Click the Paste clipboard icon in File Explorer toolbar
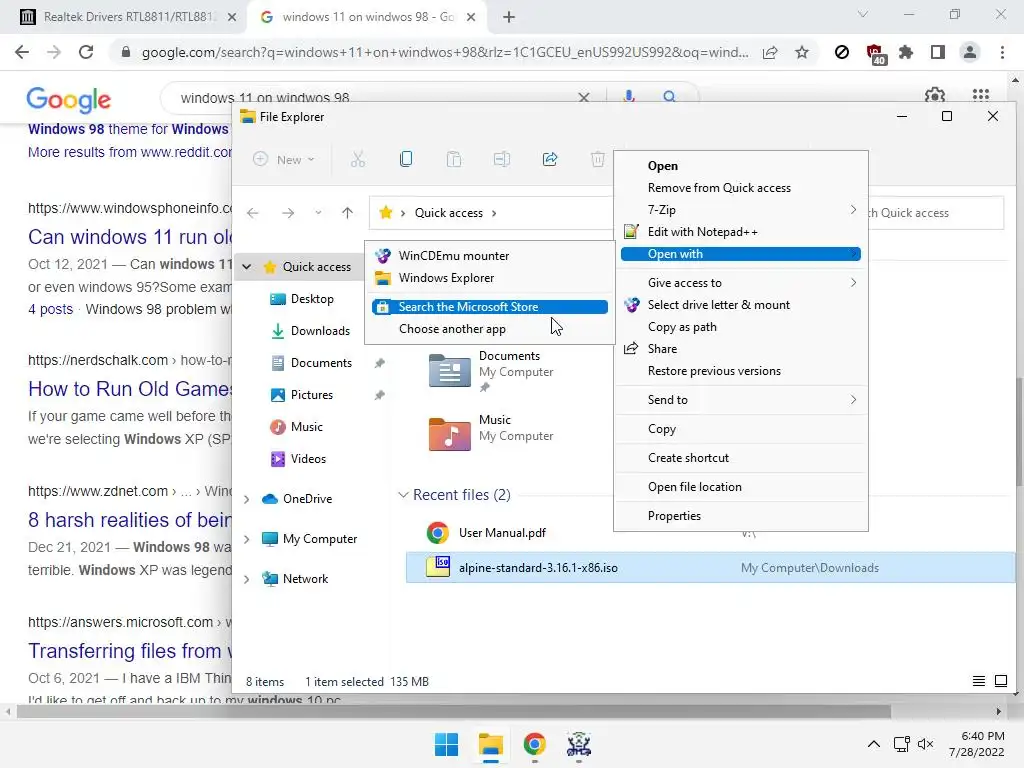 [x=454, y=159]
